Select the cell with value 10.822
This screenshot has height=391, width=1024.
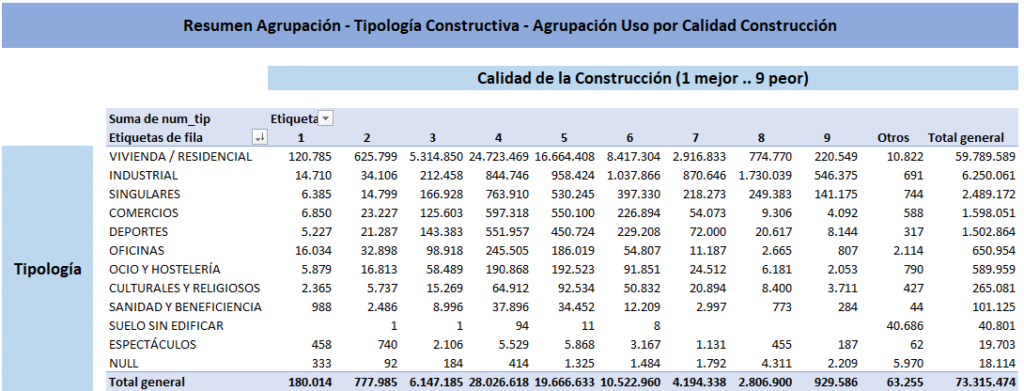[904, 157]
